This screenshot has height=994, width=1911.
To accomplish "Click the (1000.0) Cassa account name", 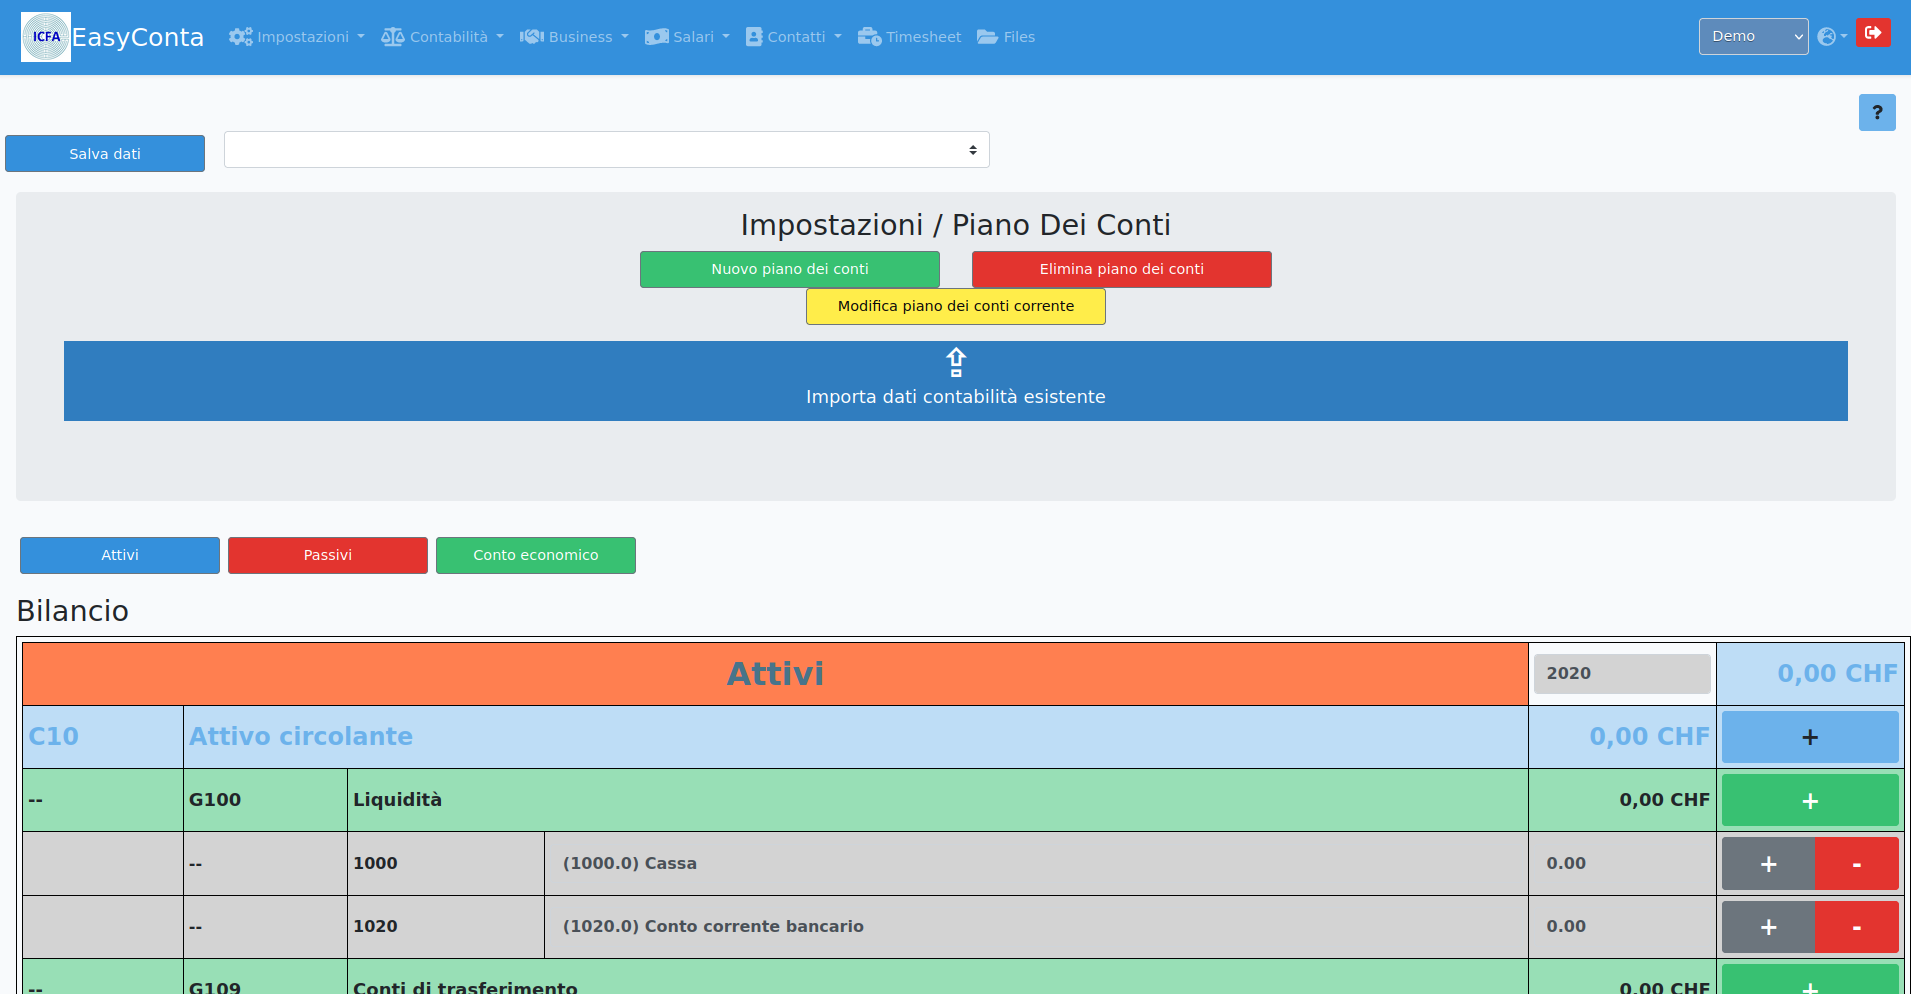I will click(x=630, y=863).
